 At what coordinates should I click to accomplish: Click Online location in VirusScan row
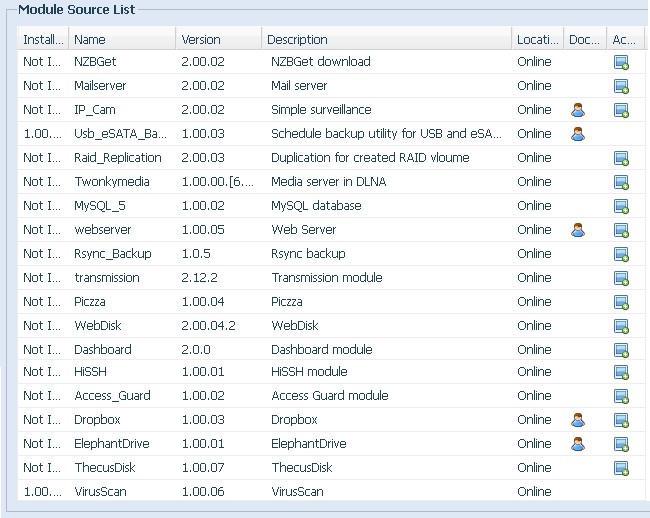[x=534, y=492]
